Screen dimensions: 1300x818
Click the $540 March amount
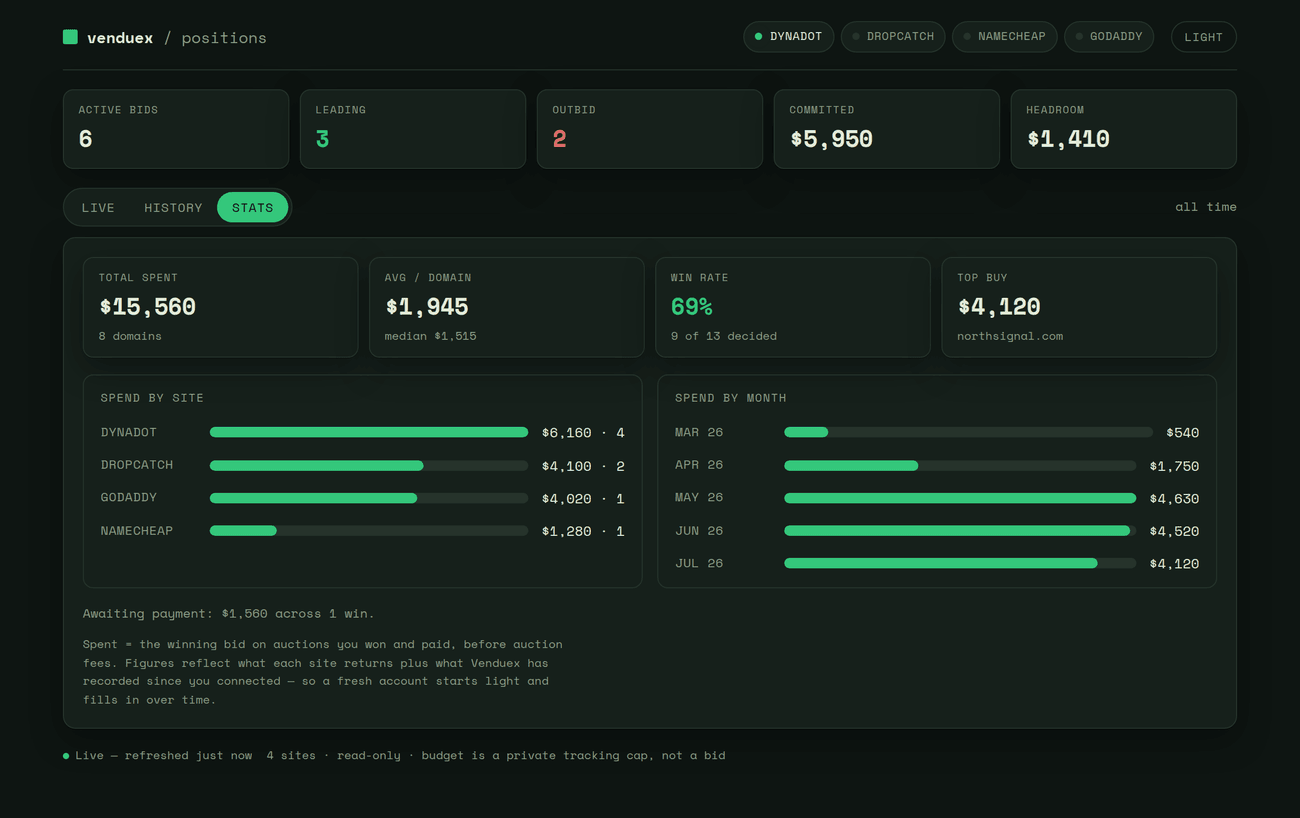pos(1182,433)
